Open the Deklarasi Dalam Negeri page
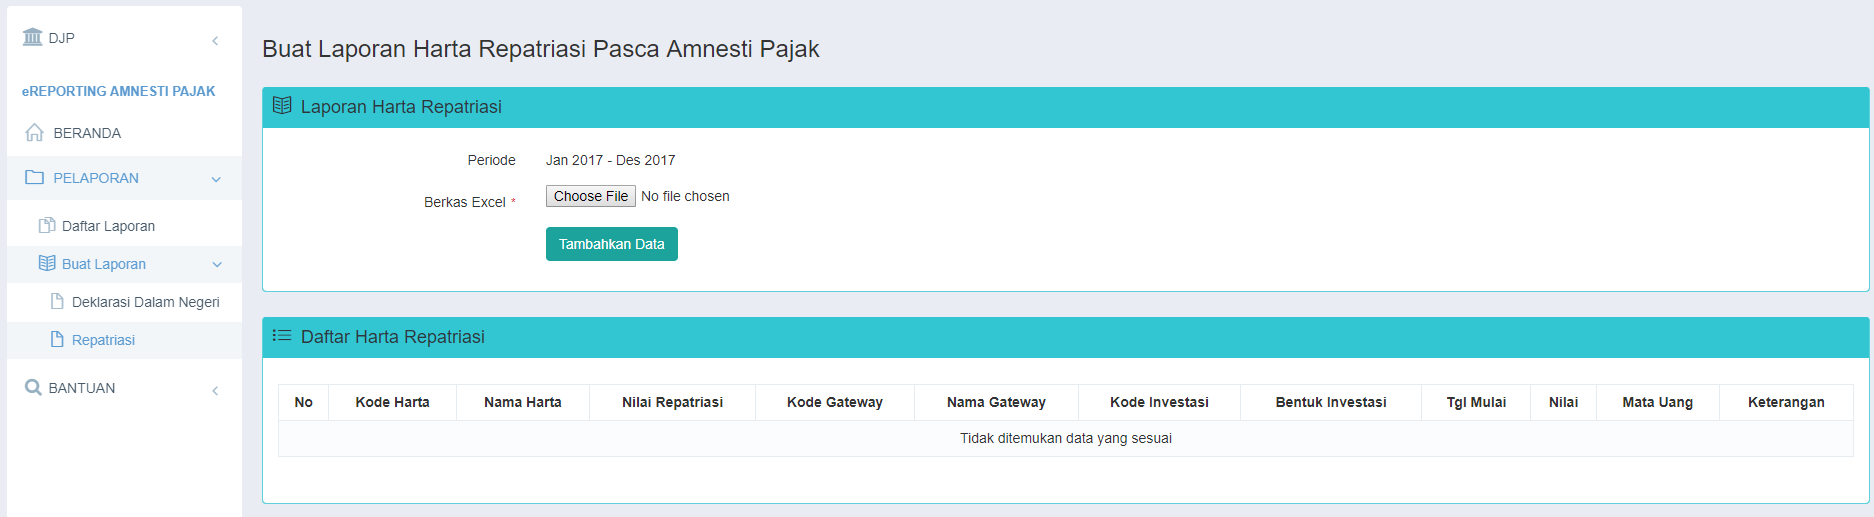The height and width of the screenshot is (517, 1874). pos(146,302)
